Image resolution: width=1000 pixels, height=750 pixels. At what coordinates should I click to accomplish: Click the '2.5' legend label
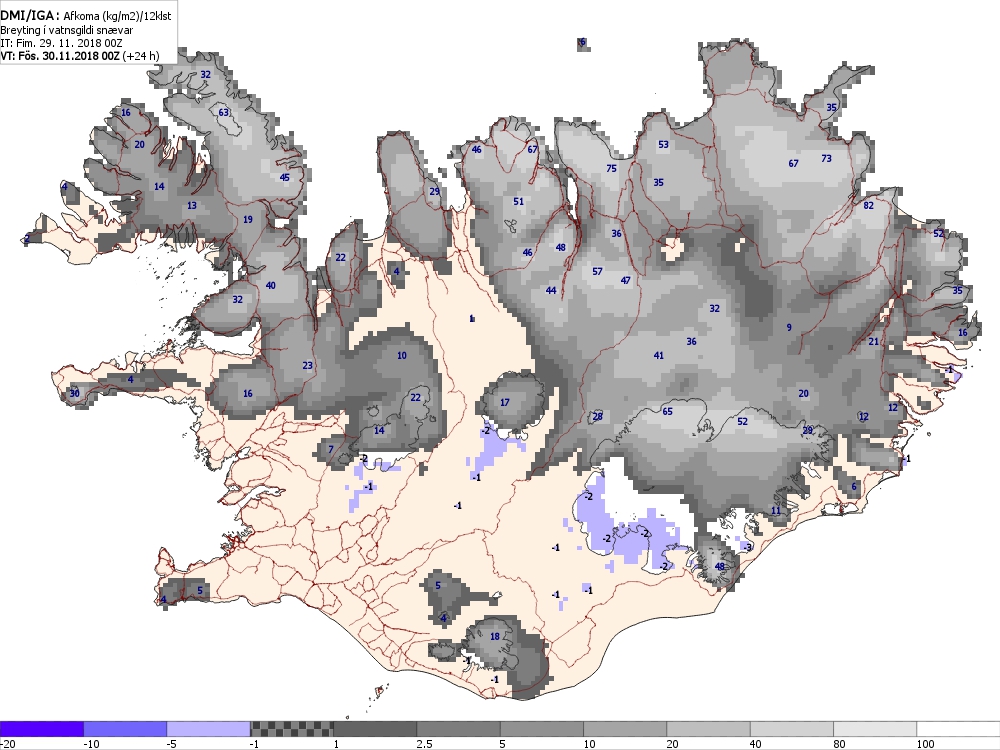click(x=424, y=744)
